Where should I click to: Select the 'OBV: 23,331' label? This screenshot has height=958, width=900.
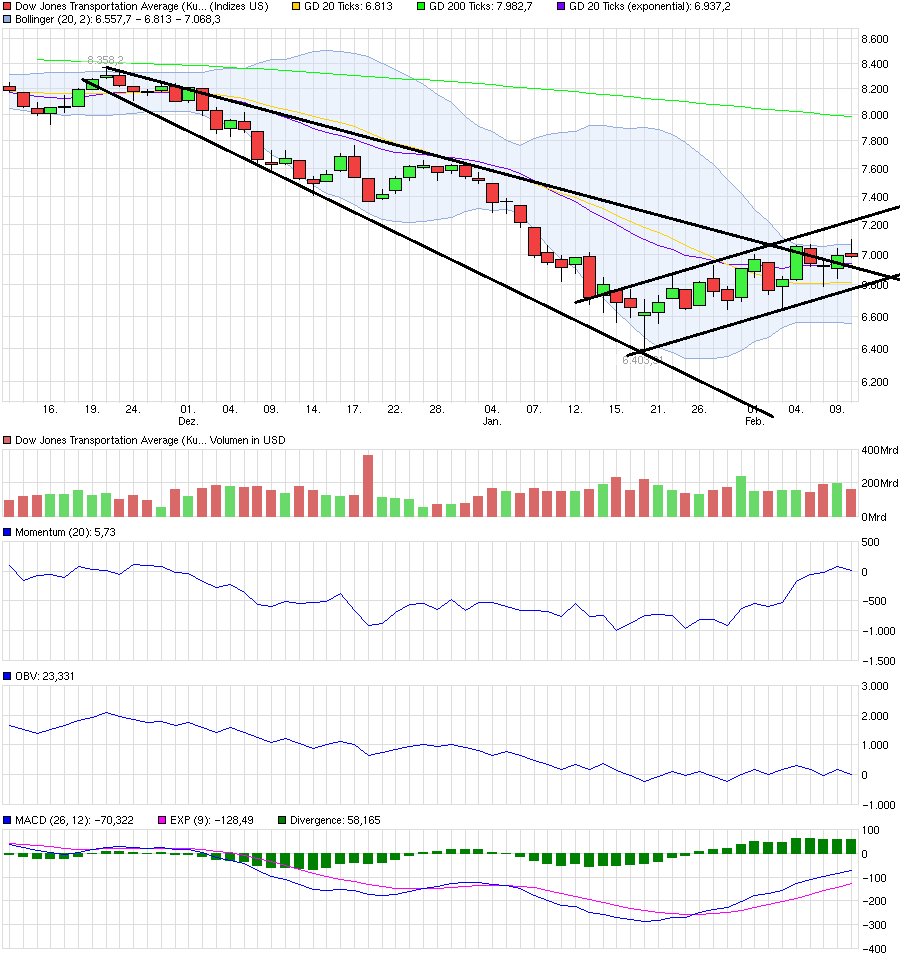[45, 676]
